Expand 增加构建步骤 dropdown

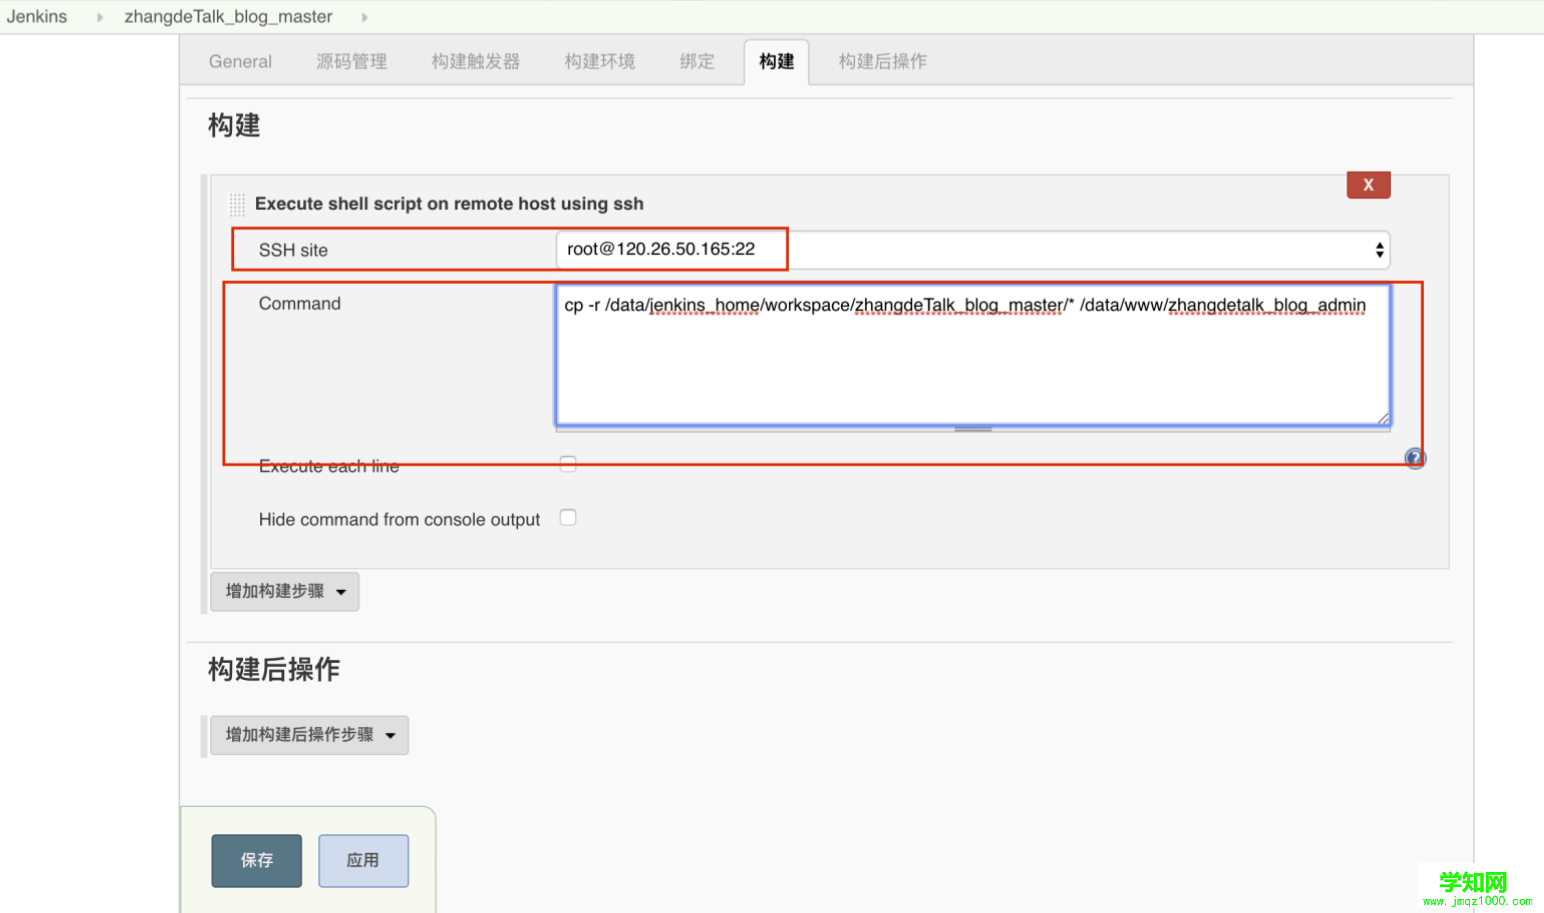coord(285,591)
